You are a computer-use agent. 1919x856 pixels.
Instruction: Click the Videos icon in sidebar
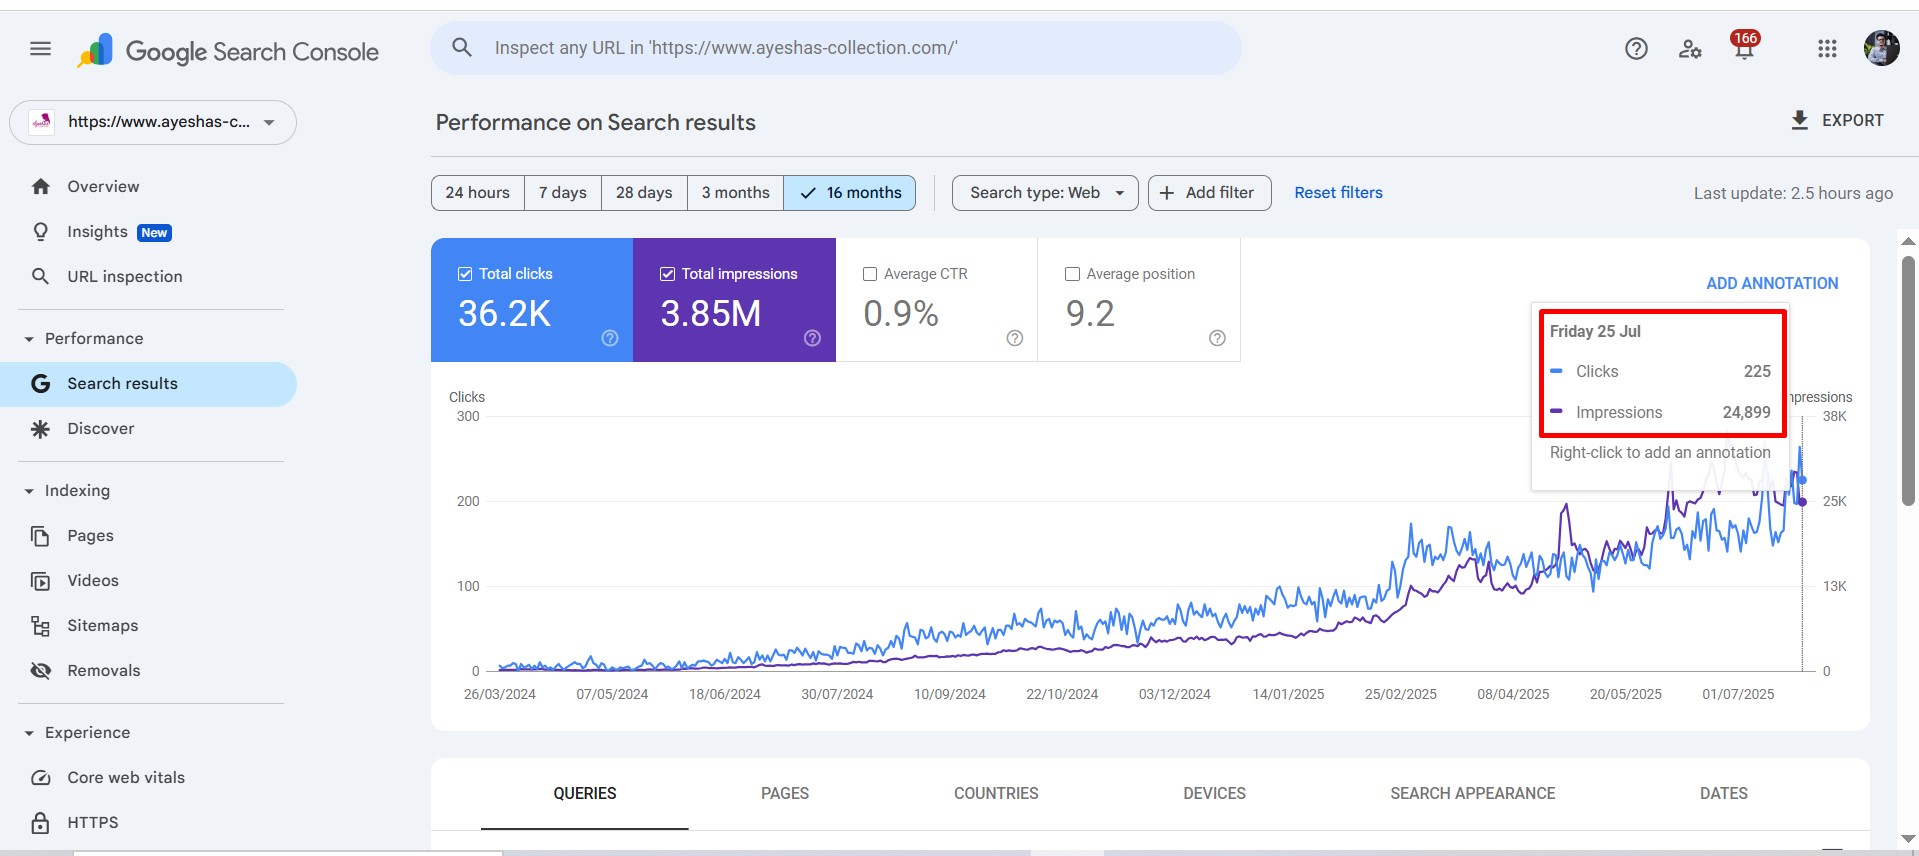tap(40, 581)
